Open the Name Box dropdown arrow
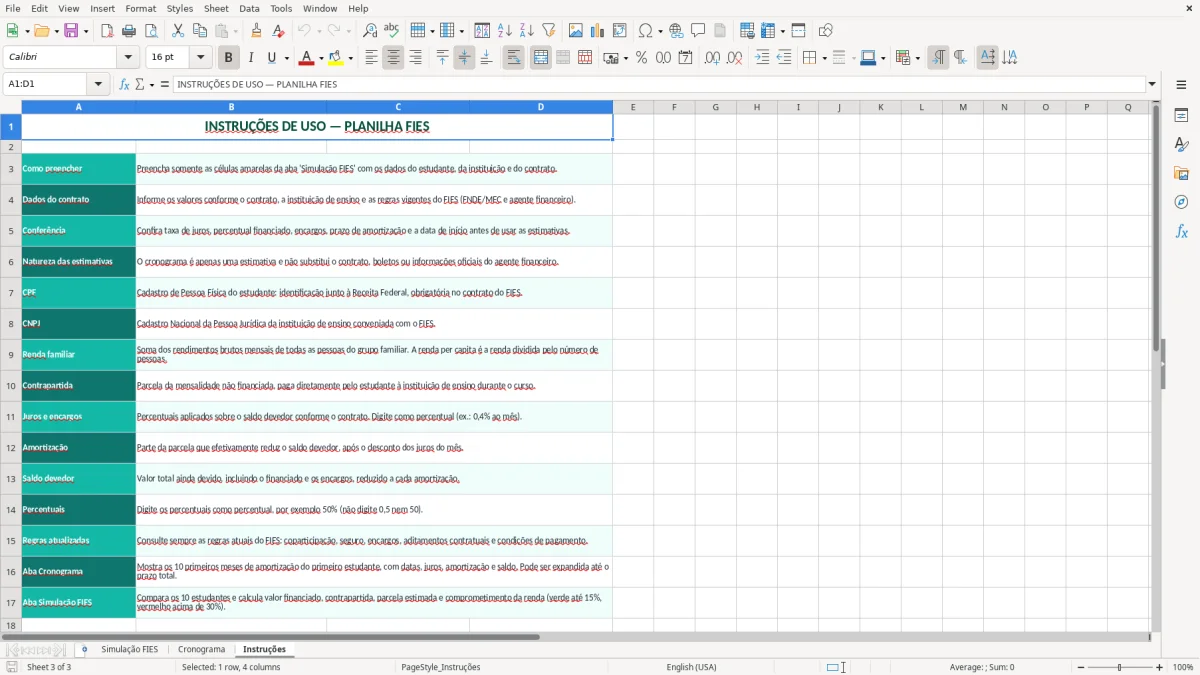Screen dimensions: 1200x675 click(98, 85)
